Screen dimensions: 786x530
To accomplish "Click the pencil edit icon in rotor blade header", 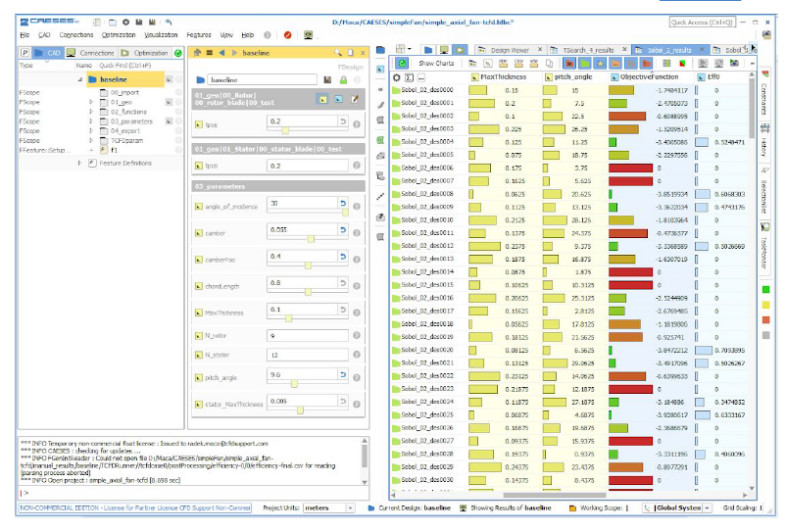I will coord(355,99).
